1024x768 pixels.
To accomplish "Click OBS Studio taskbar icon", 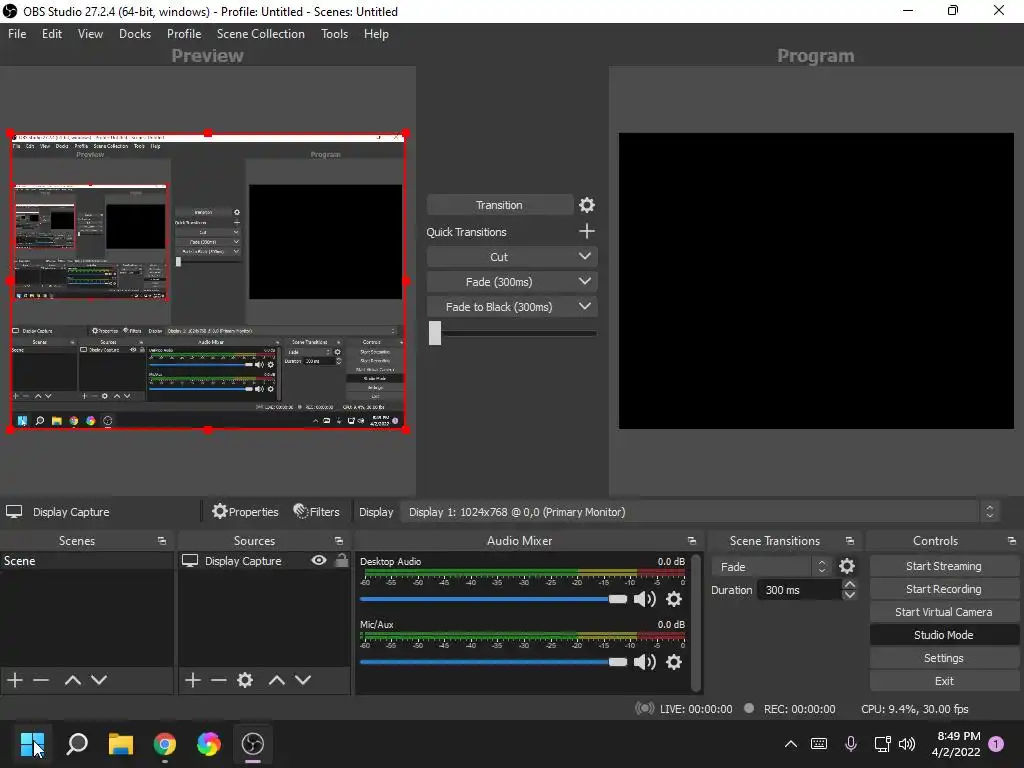I will click(x=253, y=744).
